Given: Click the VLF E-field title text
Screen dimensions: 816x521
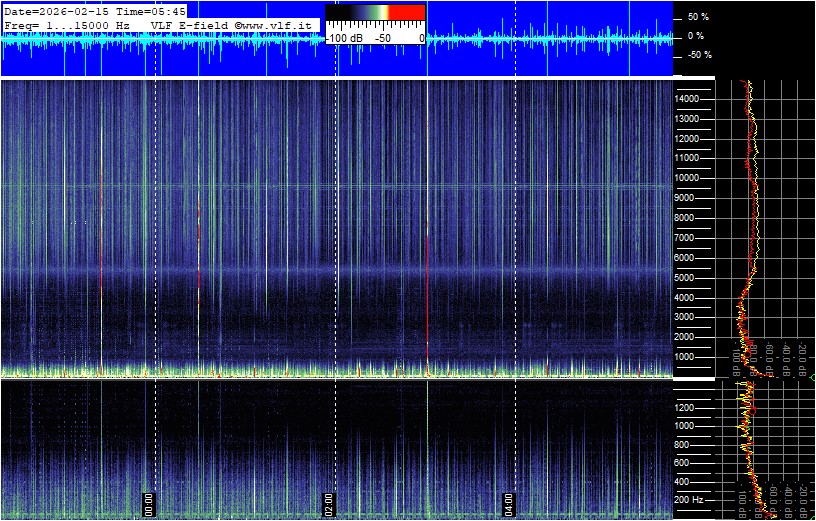Looking at the screenshot, I should [190, 24].
